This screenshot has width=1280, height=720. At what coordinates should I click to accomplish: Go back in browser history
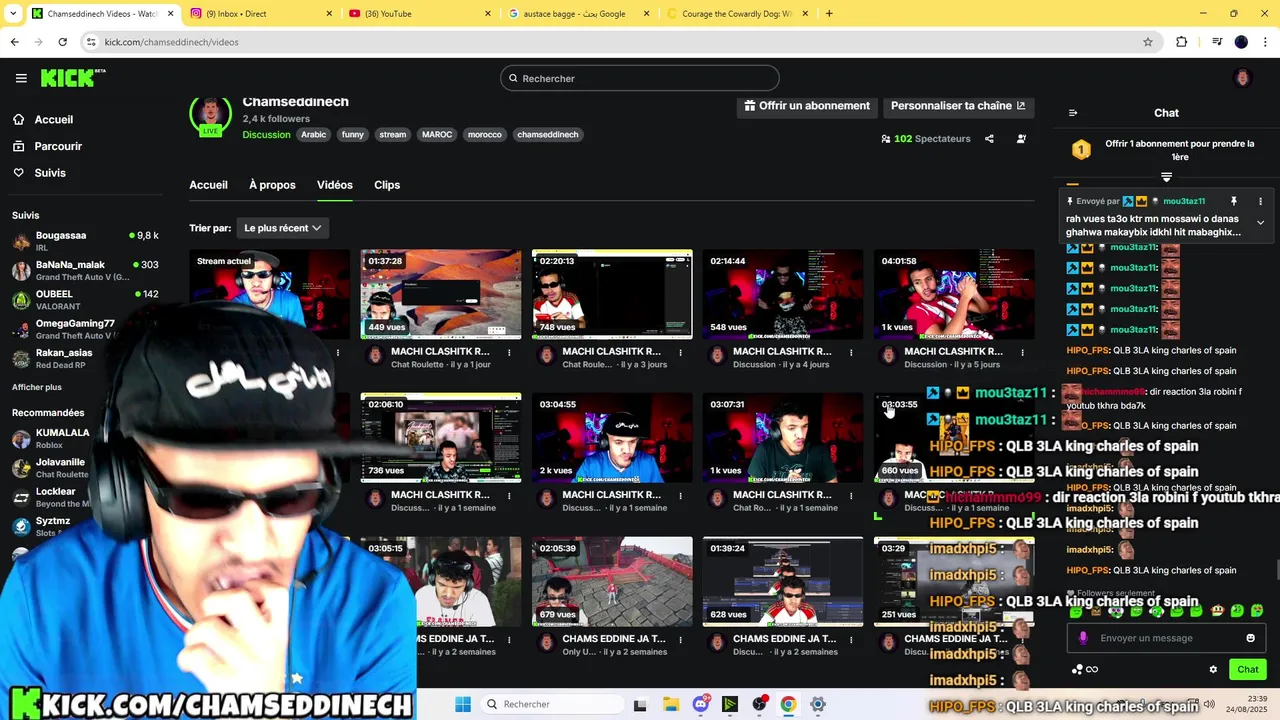(14, 42)
